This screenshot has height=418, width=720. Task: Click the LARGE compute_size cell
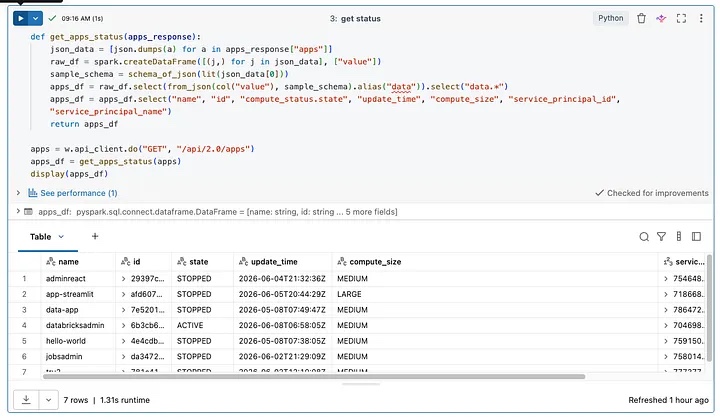point(495,294)
